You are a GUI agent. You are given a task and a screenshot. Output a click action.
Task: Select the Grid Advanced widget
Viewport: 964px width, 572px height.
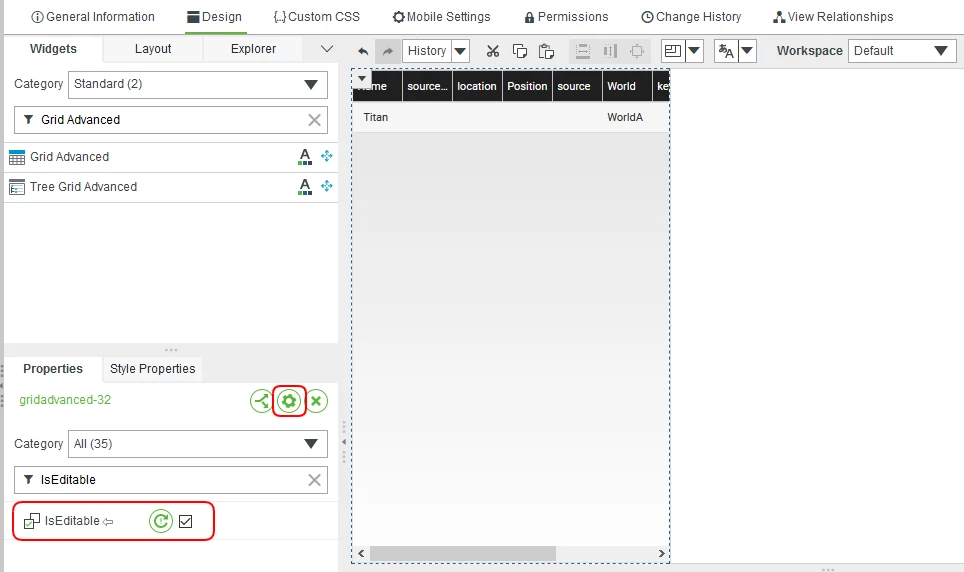coord(171,157)
